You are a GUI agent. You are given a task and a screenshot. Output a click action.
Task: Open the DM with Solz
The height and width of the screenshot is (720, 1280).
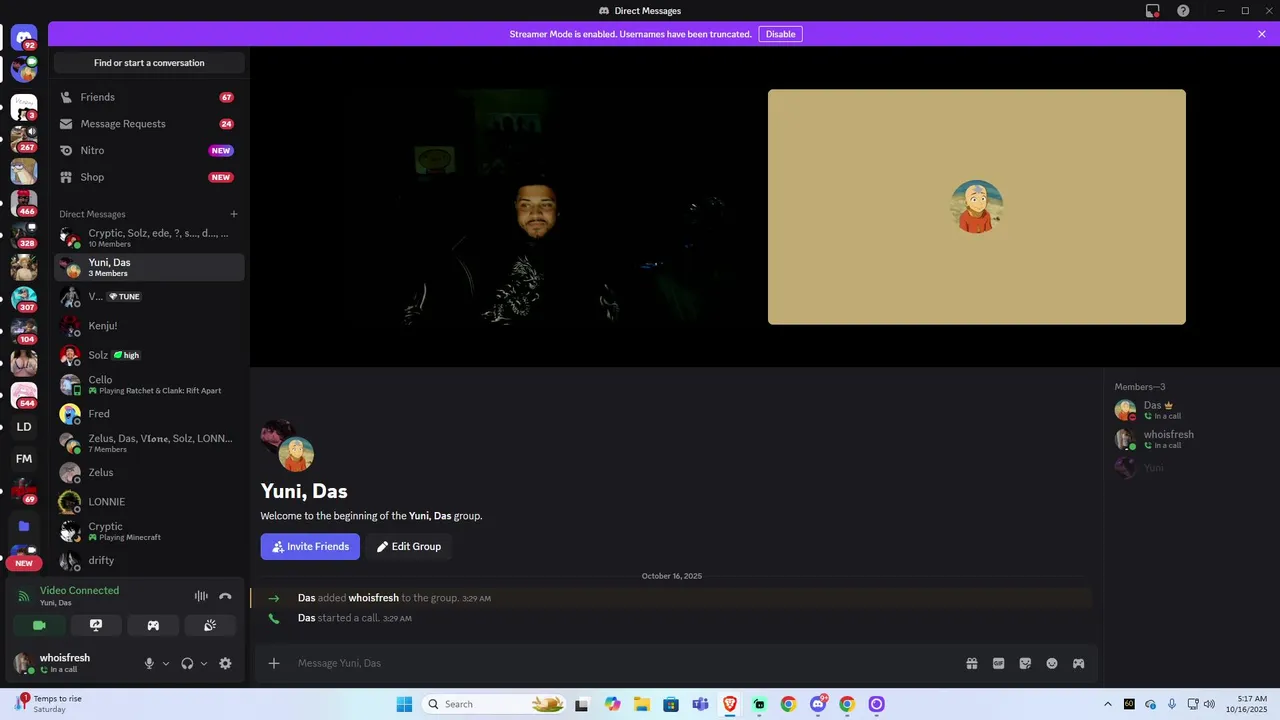(149, 355)
